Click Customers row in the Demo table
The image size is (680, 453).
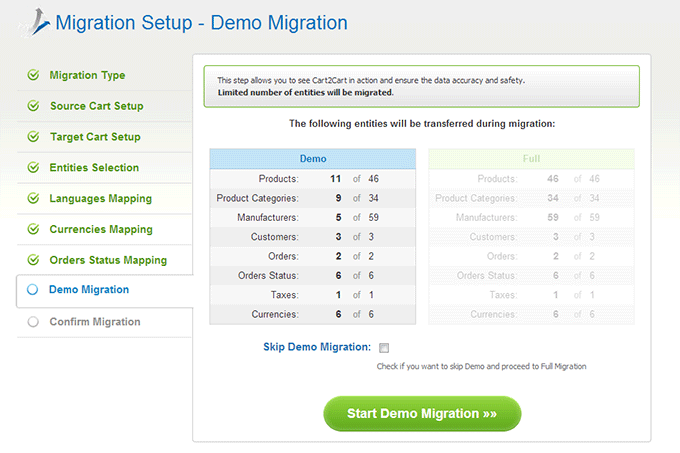point(313,237)
